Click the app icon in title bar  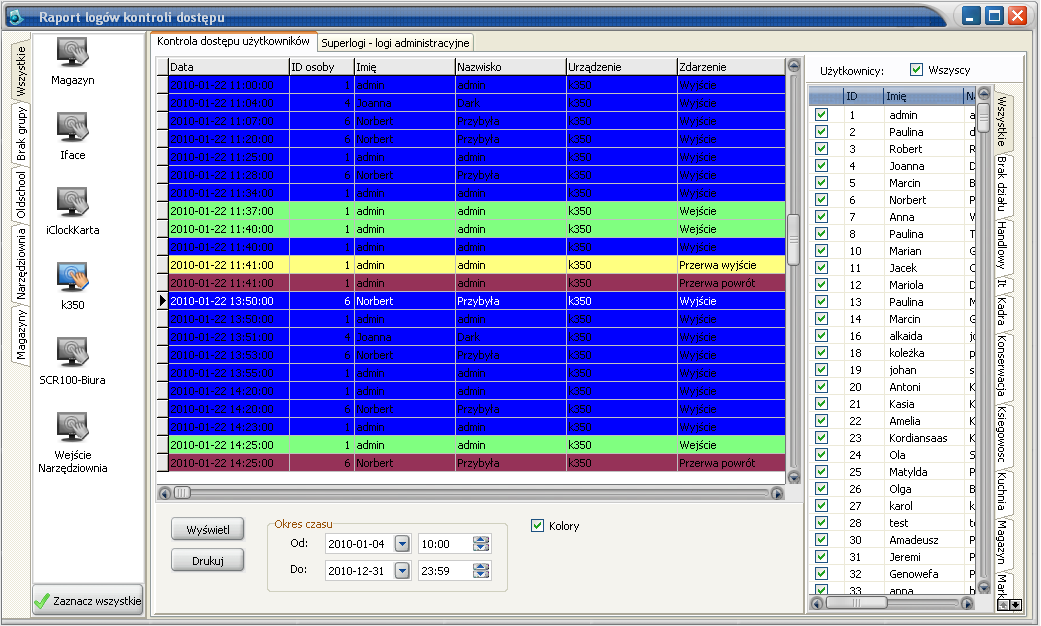15,17
